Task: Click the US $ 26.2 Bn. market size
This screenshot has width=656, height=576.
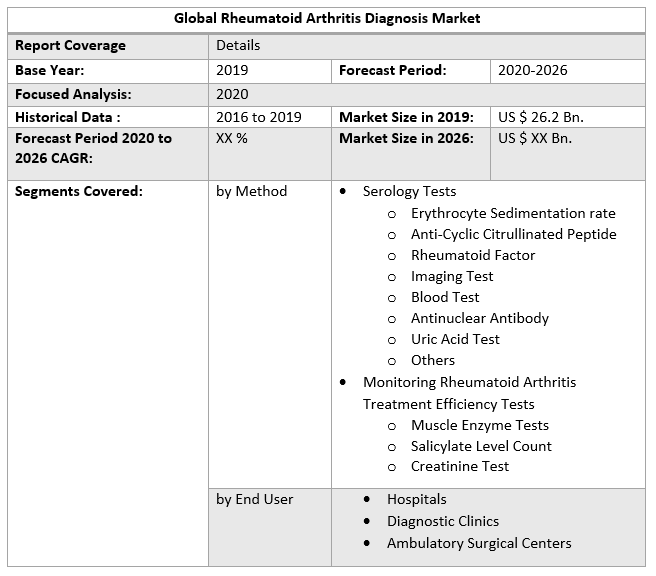Action: tap(541, 117)
